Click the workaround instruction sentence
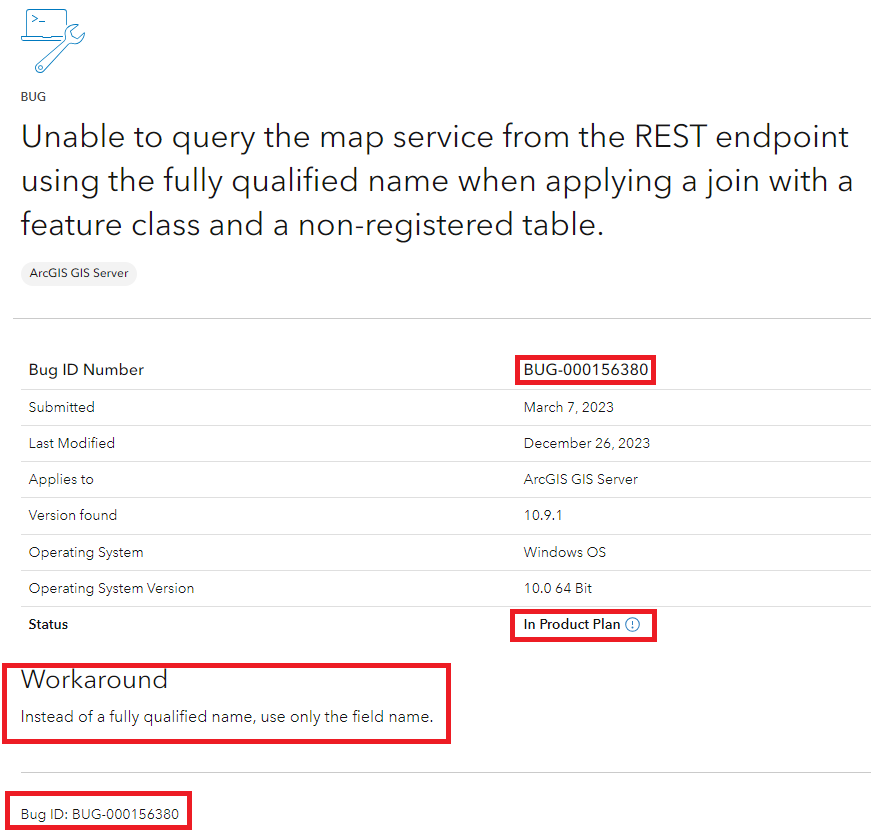 pos(227,717)
